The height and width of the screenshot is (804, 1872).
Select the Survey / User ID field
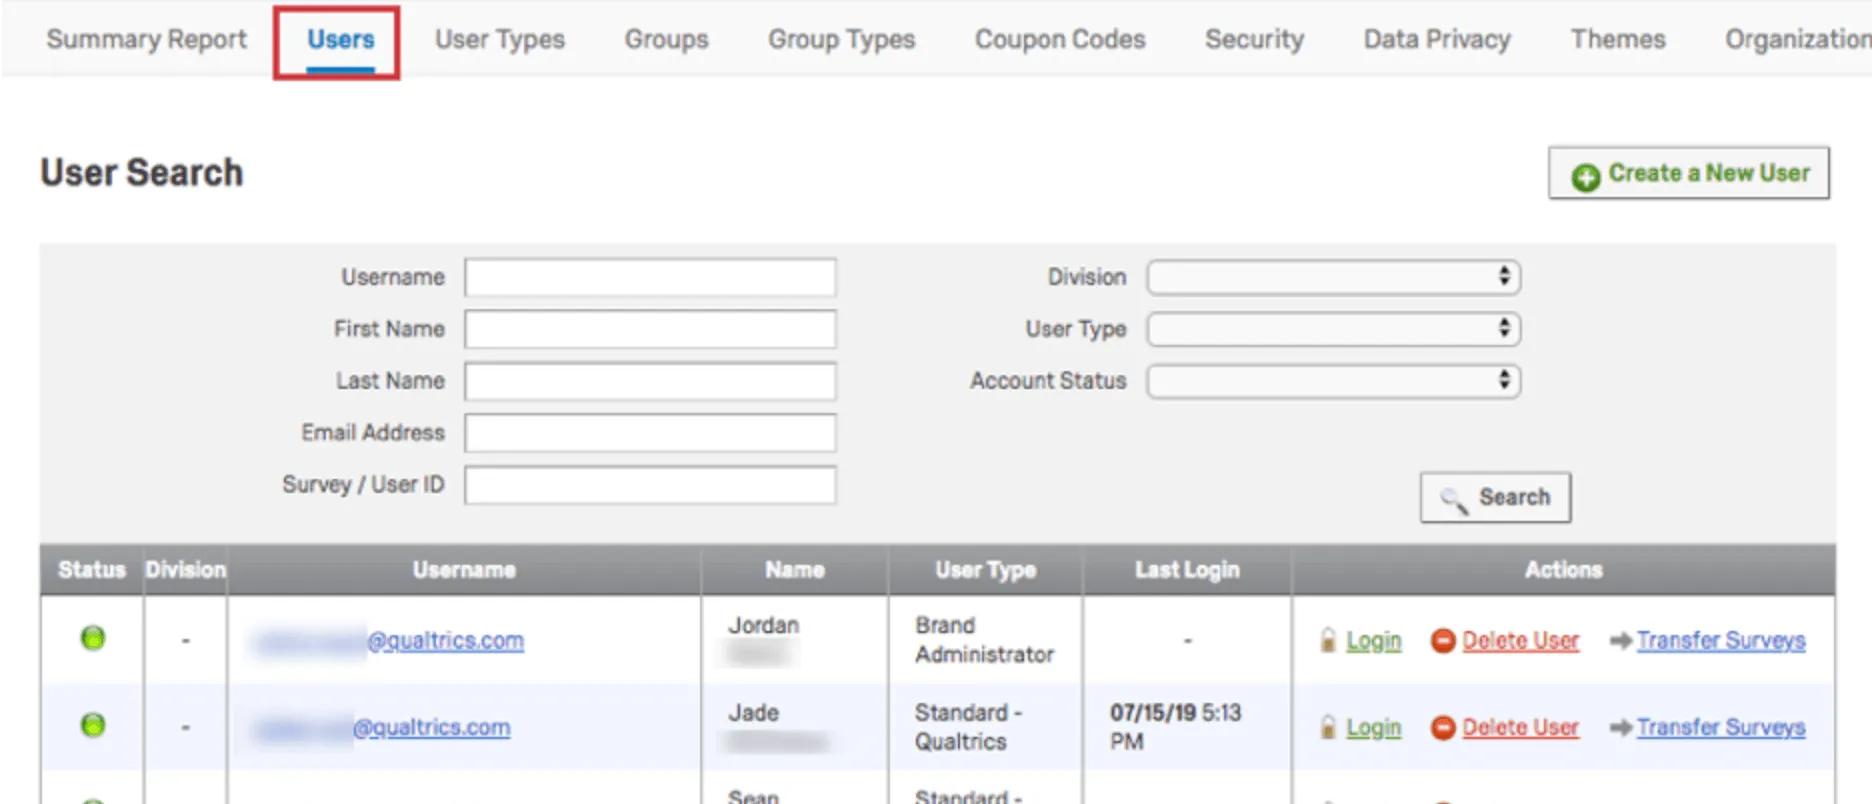click(650, 485)
